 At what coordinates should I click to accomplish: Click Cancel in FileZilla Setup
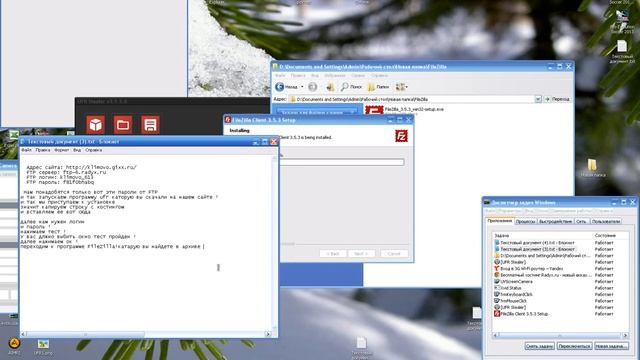tap(394, 254)
